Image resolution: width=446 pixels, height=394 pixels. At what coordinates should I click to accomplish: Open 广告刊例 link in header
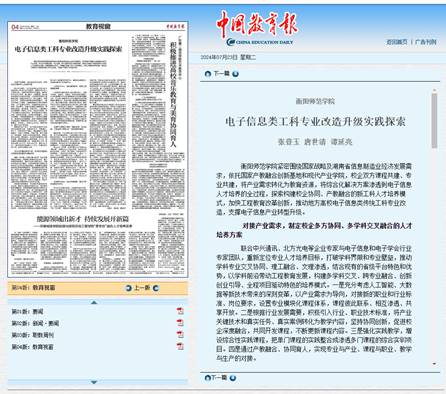(426, 42)
